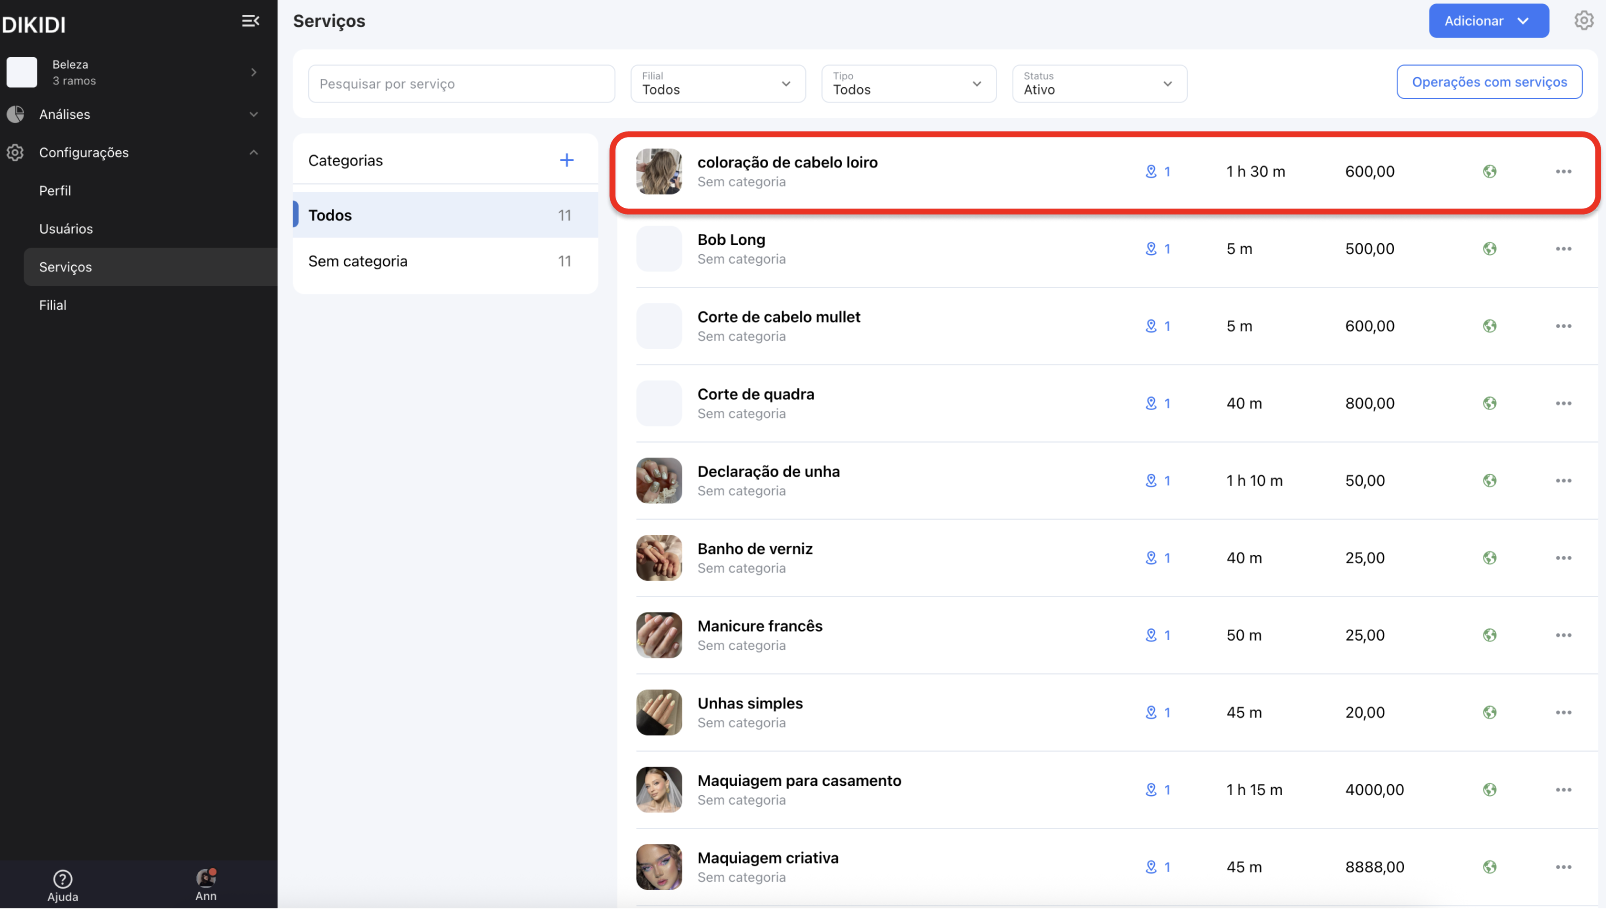
Task: Collapse the sidebar using the menu icon
Action: [250, 21]
